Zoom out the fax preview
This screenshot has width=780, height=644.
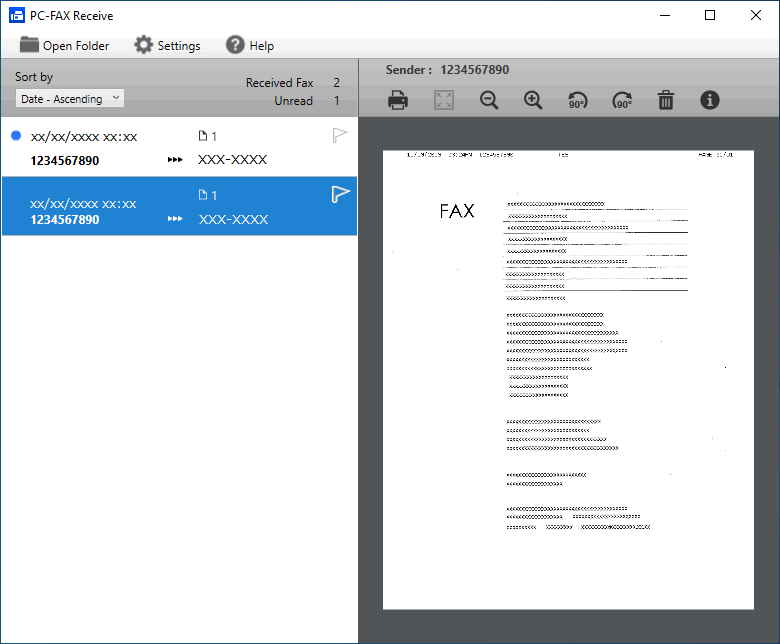click(489, 100)
